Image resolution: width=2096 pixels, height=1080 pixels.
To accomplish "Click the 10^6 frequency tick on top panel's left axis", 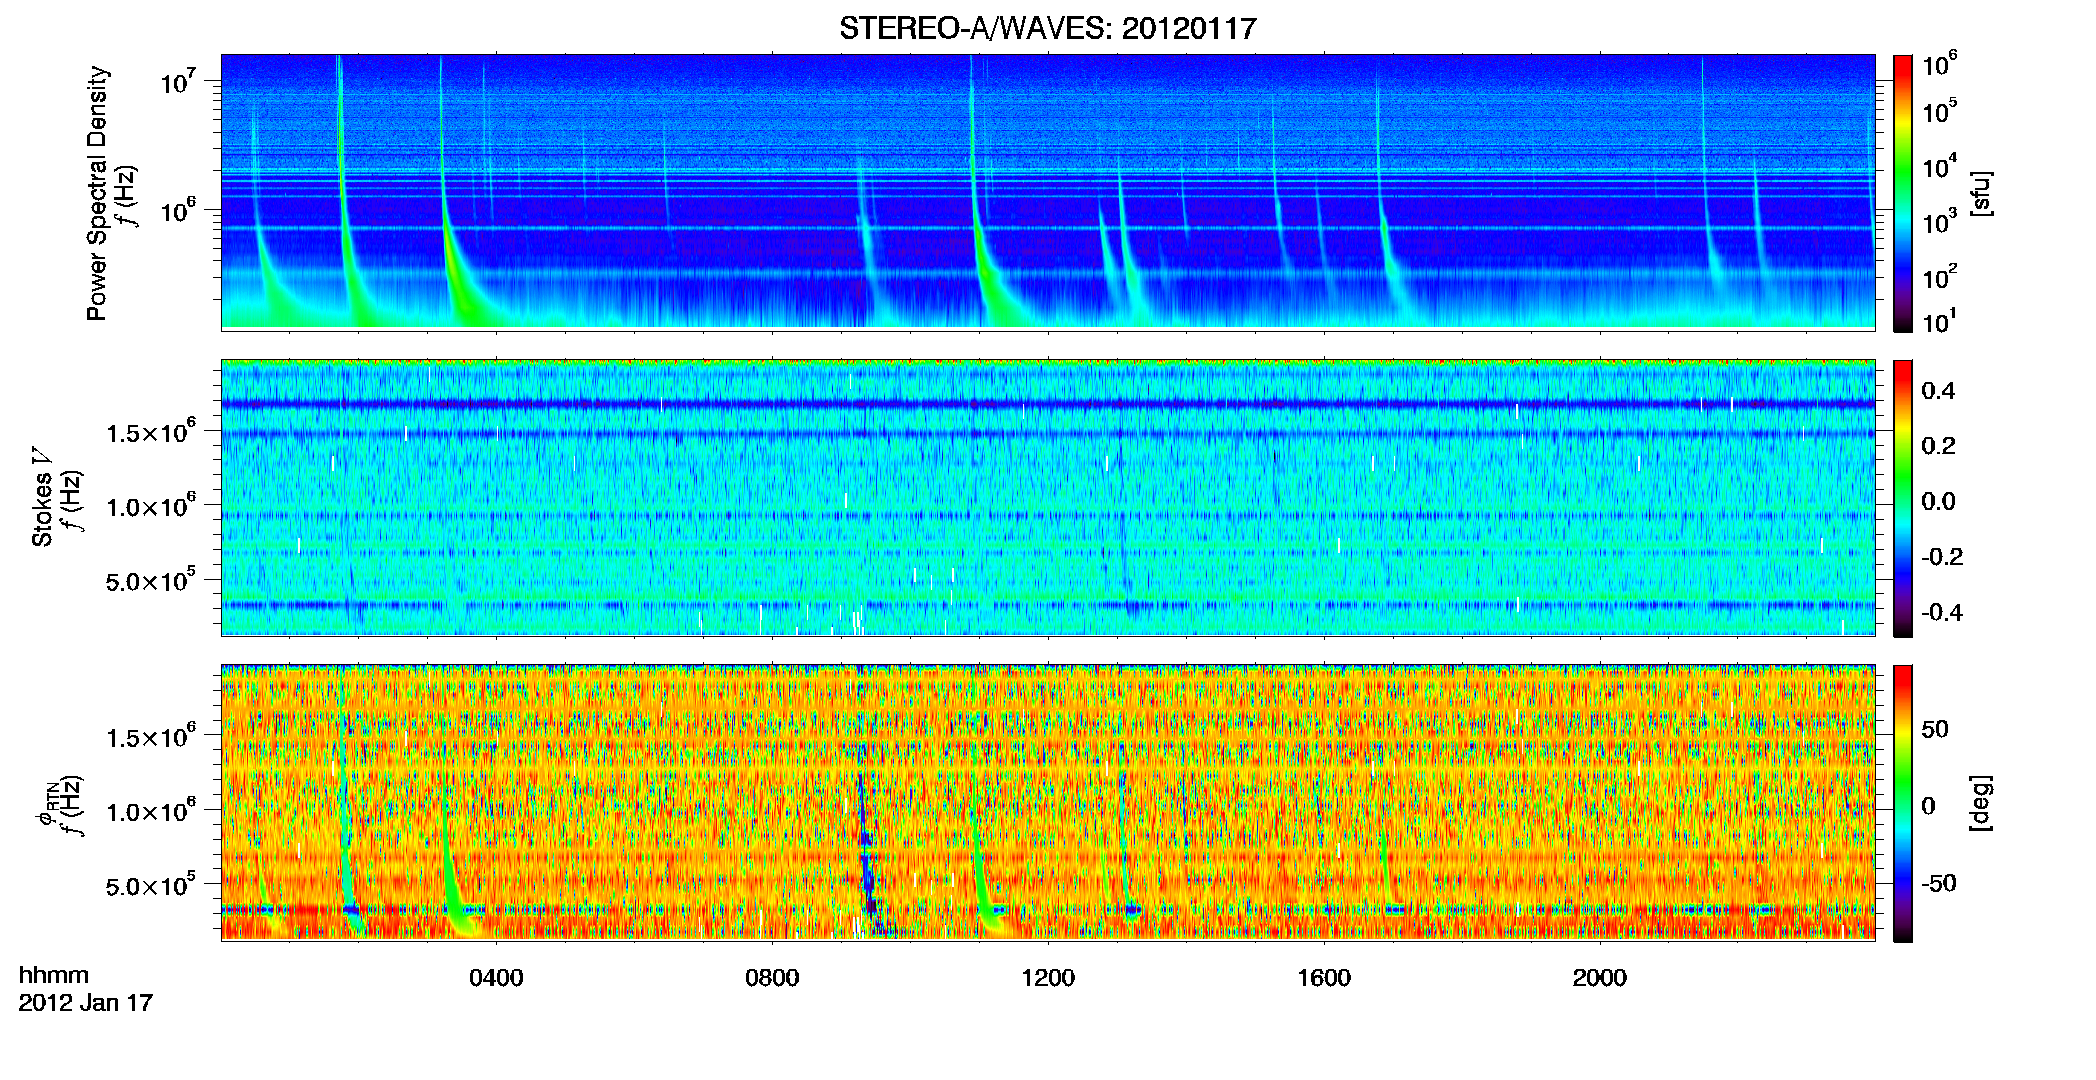I will pos(177,211).
